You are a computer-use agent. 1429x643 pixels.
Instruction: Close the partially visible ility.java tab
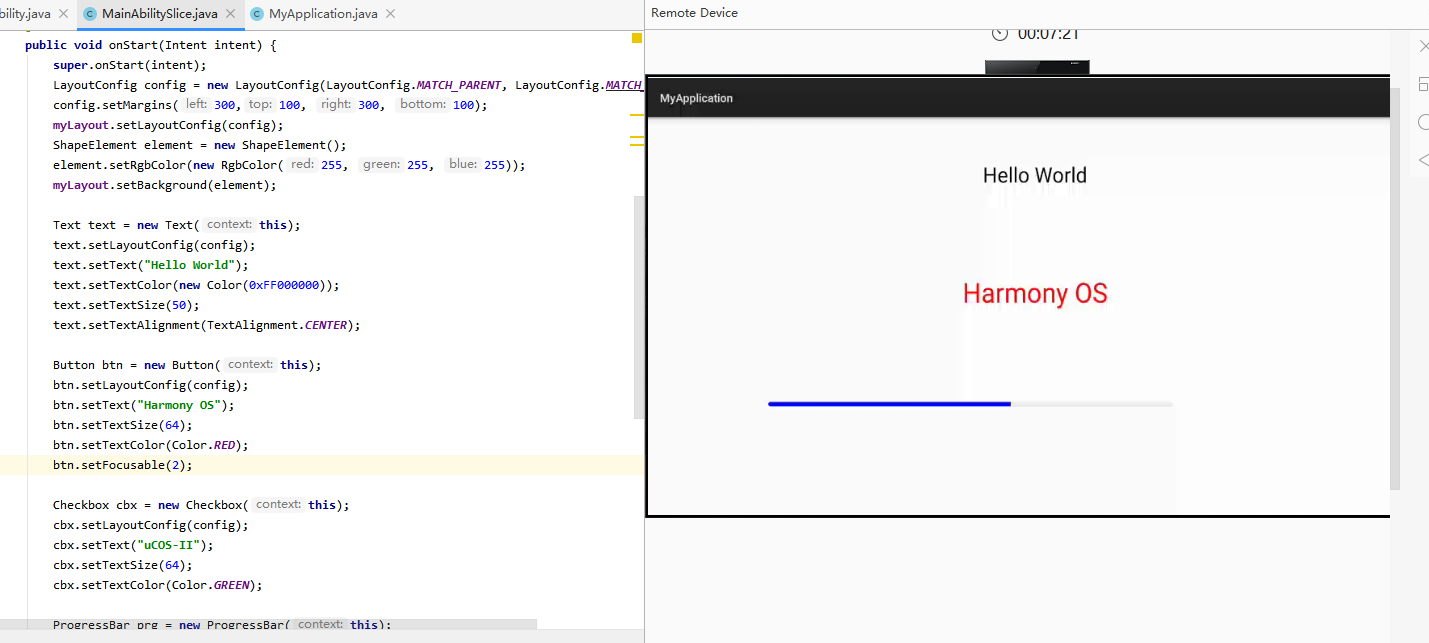(63, 14)
